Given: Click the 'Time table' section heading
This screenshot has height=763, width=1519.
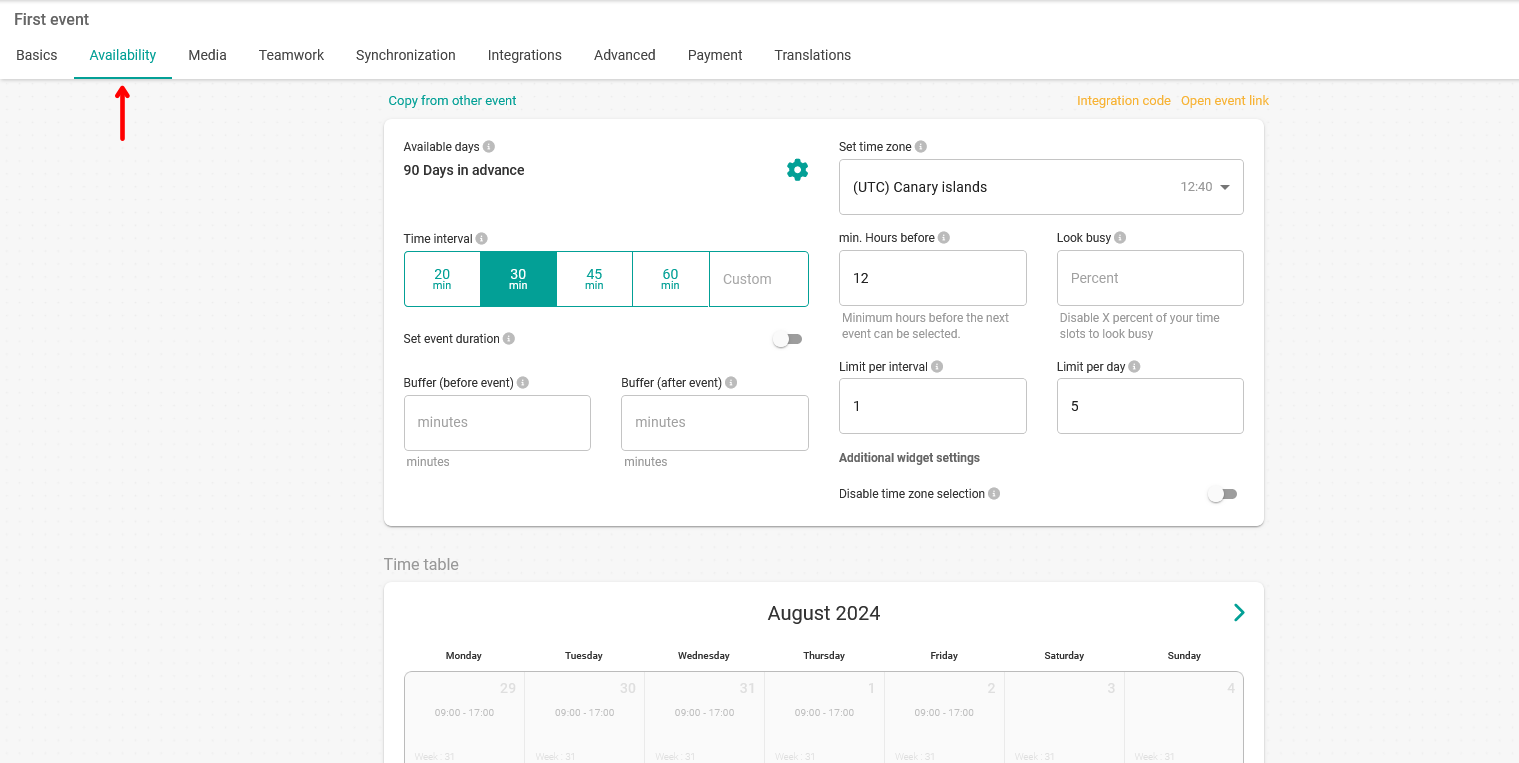Looking at the screenshot, I should [x=421, y=565].
